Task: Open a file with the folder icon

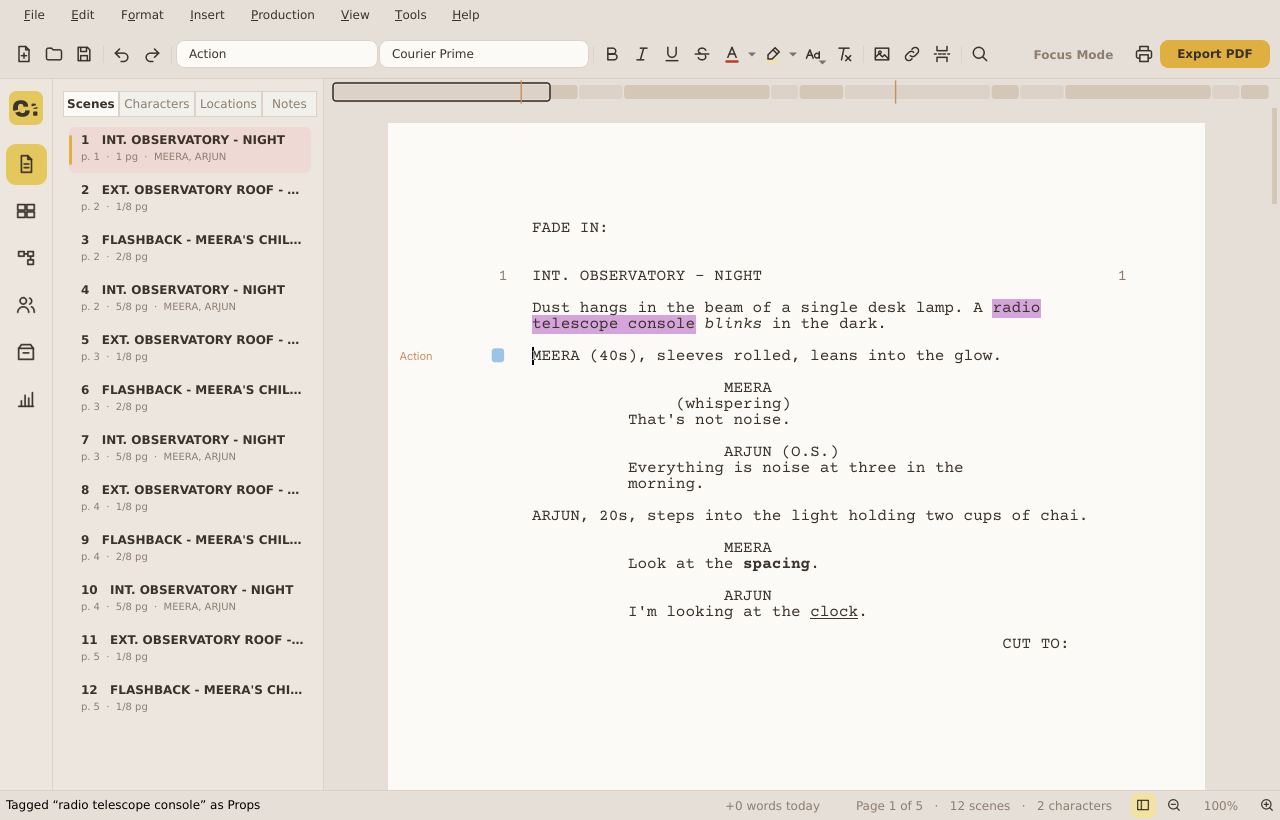Action: 54,54
